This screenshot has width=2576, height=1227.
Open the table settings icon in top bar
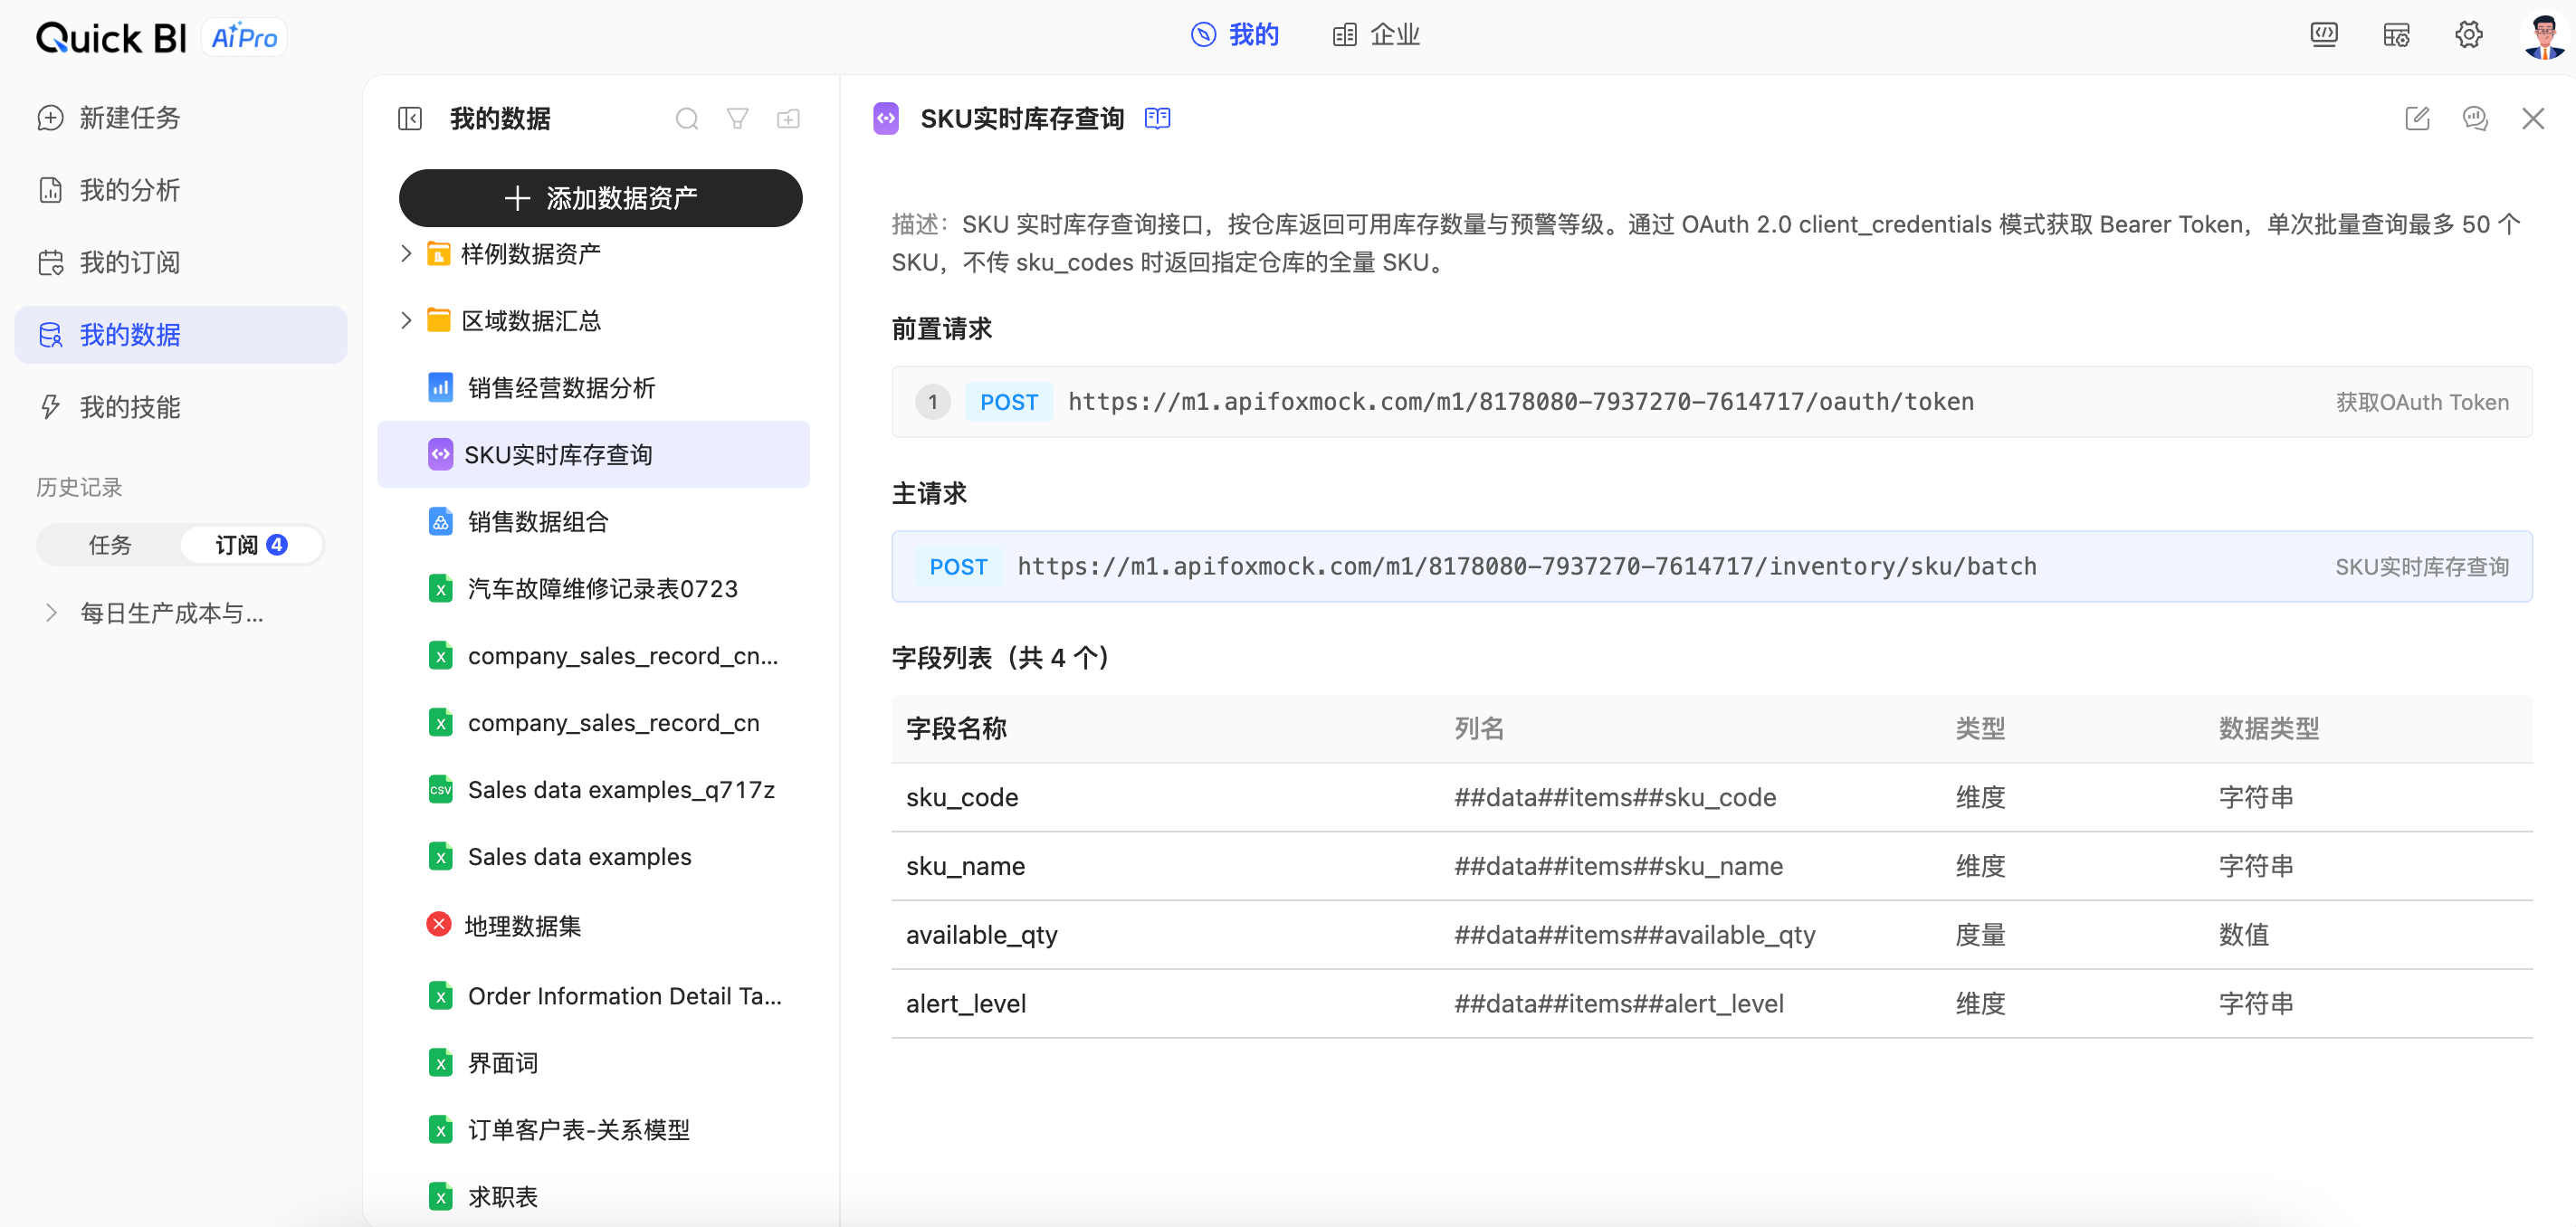[2396, 35]
